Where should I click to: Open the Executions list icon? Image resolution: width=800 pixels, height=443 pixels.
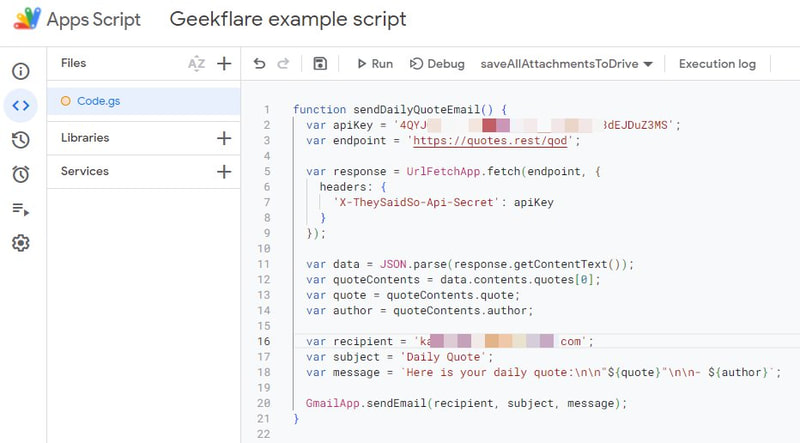click(x=20, y=209)
